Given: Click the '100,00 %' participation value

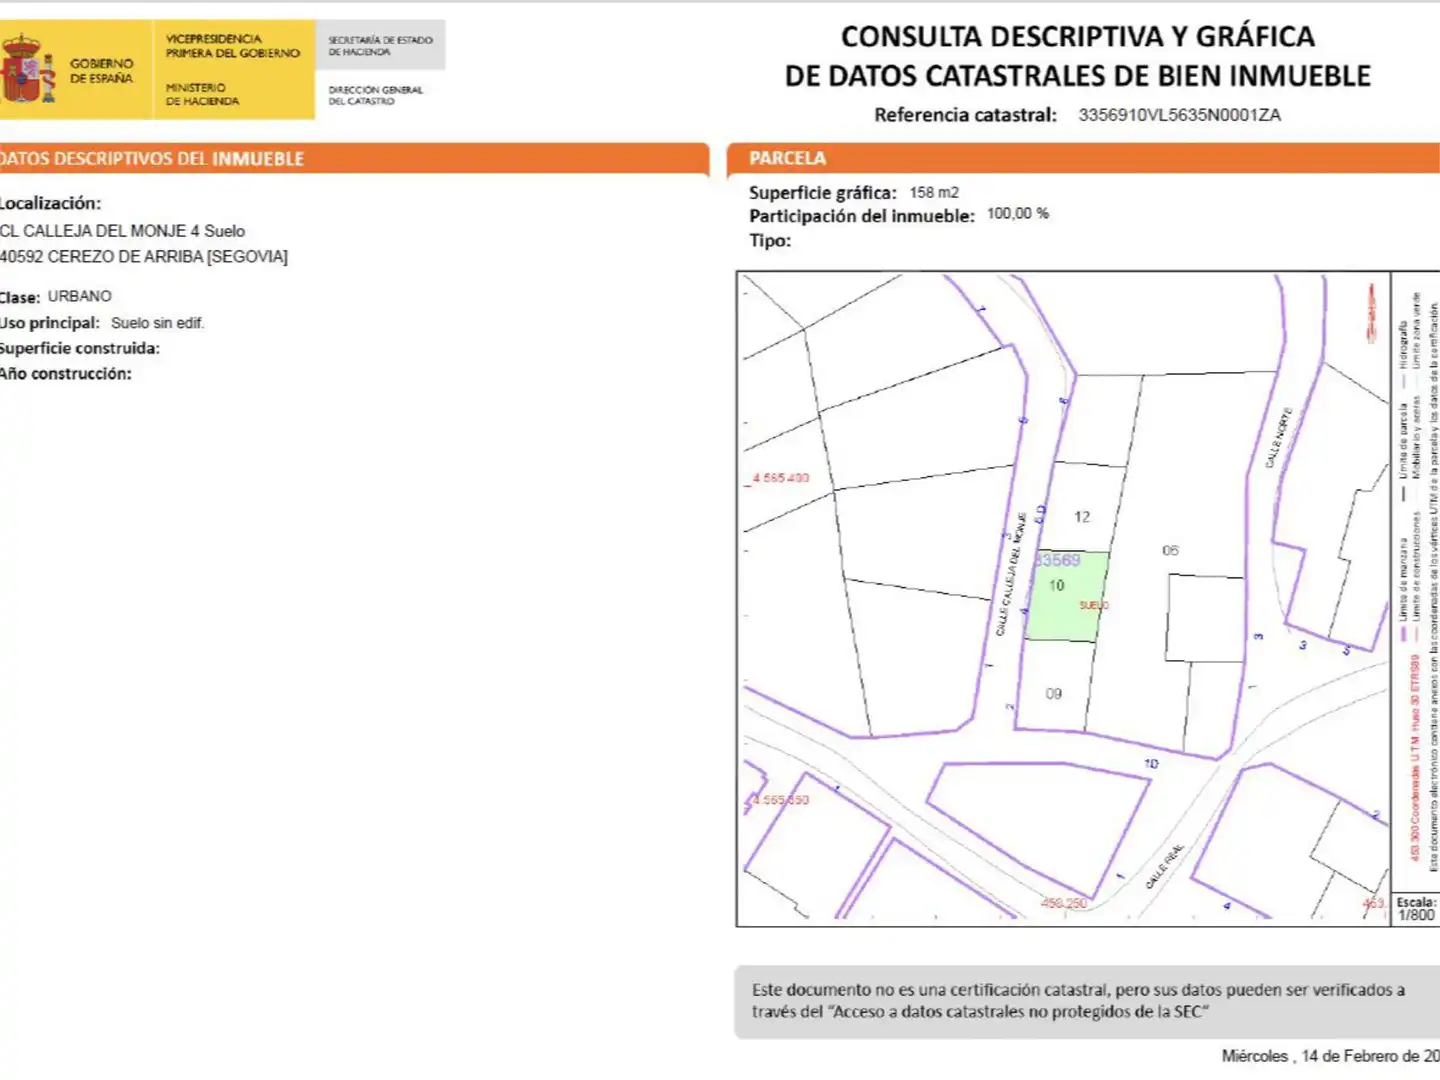Looking at the screenshot, I should point(1018,214).
